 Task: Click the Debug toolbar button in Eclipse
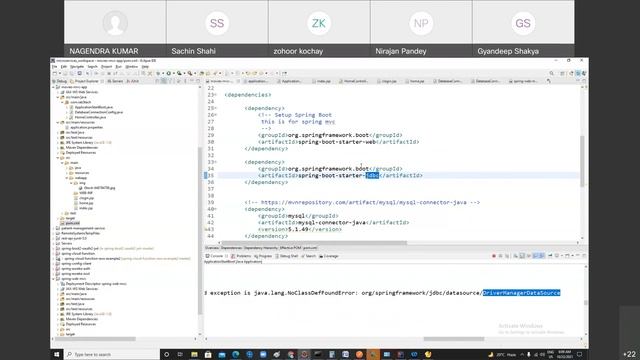pyautogui.click(x=158, y=73)
